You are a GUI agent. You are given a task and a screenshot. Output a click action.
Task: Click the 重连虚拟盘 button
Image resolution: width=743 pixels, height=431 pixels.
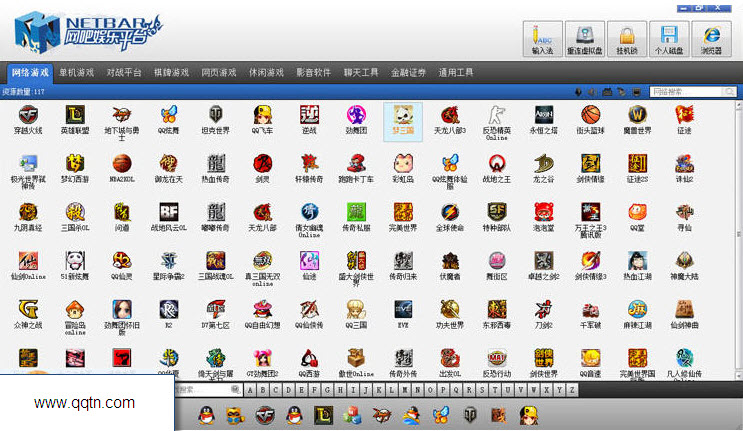tap(584, 39)
